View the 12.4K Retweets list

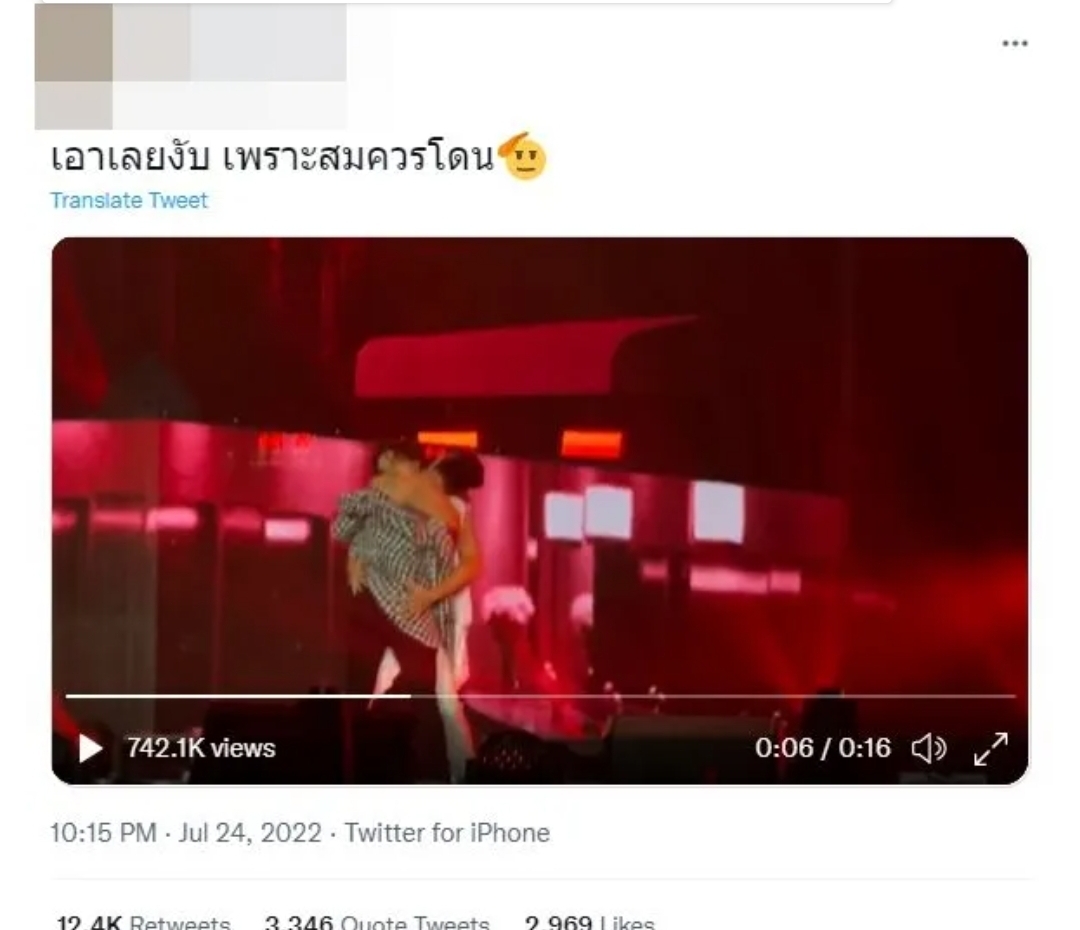click(143, 922)
